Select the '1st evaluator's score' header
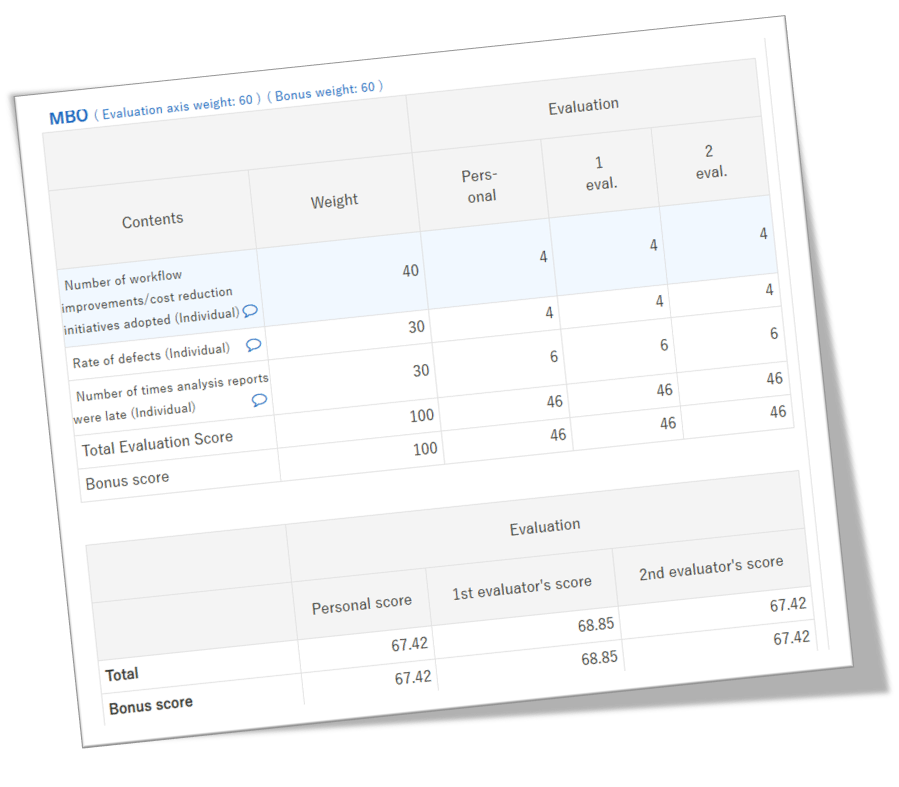899x787 pixels. click(x=521, y=587)
